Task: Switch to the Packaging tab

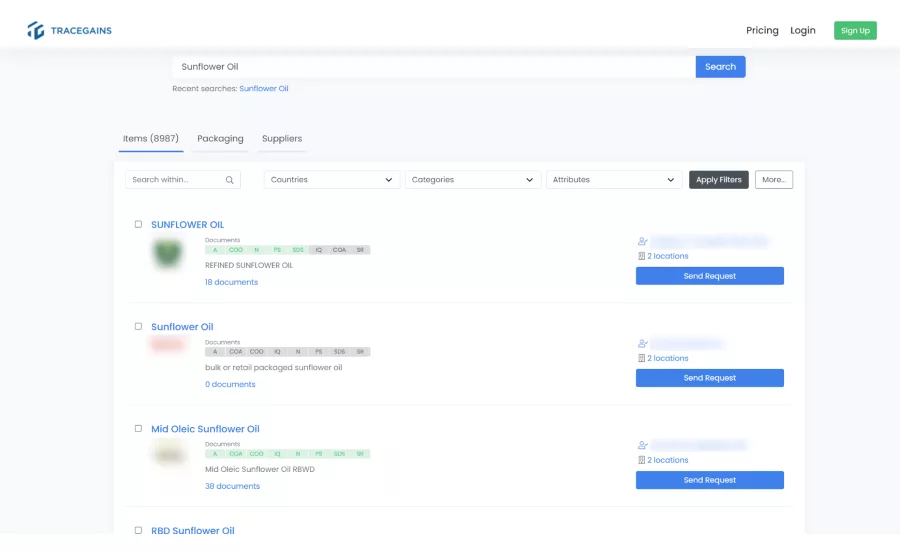Action: pos(220,139)
